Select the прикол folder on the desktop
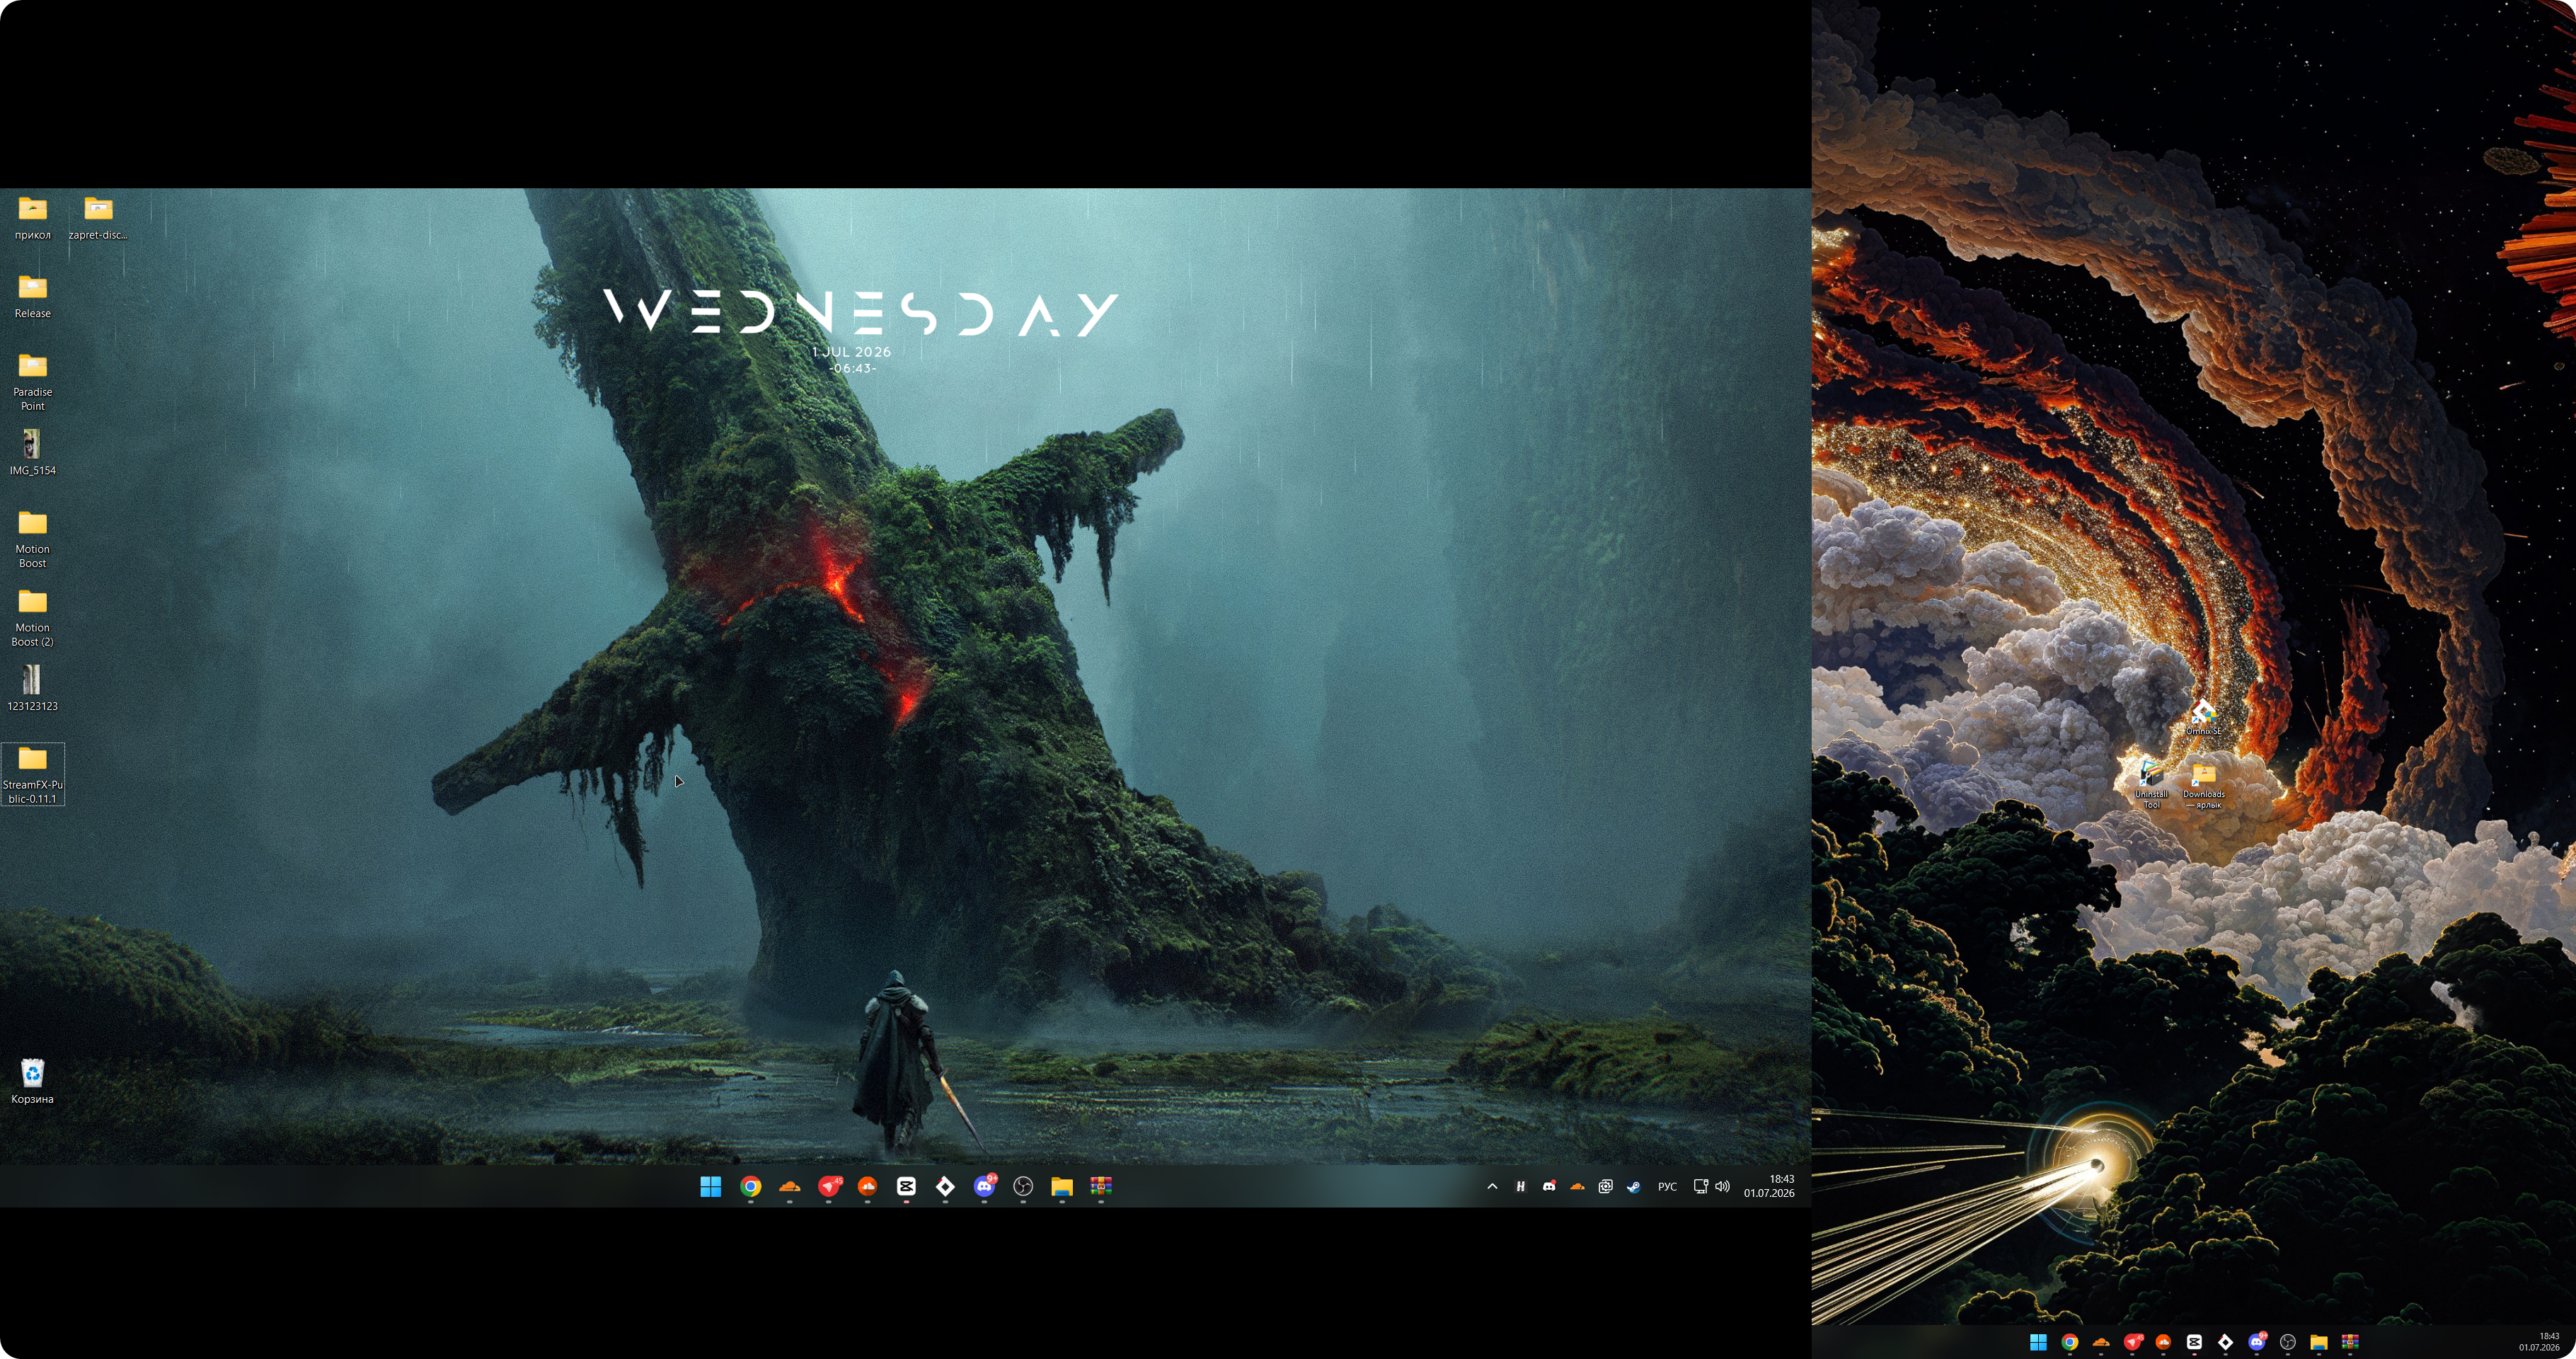Viewport: 2576px width, 1359px height. coord(33,219)
